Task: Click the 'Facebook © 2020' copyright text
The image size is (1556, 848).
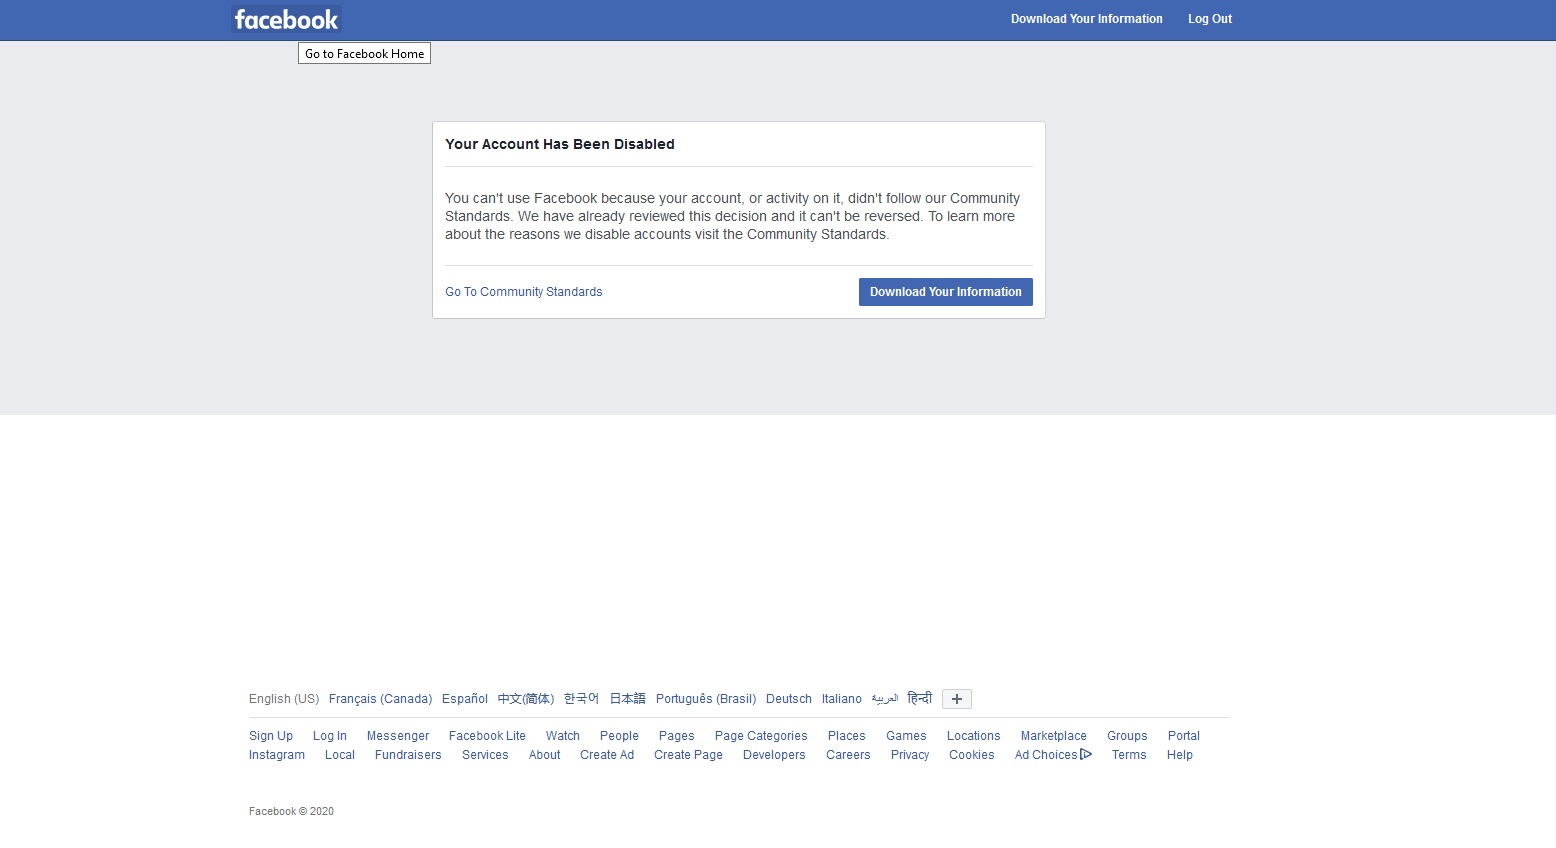Action: point(291,811)
